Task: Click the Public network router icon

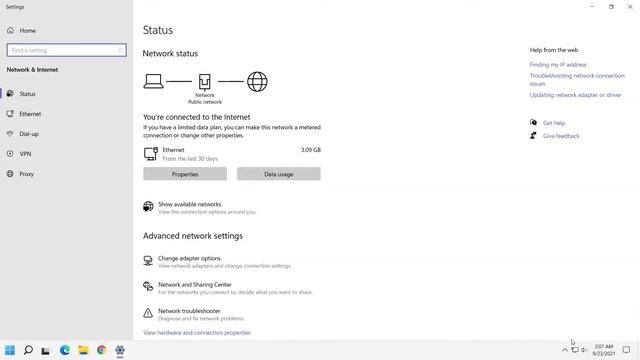Action: pos(204,82)
